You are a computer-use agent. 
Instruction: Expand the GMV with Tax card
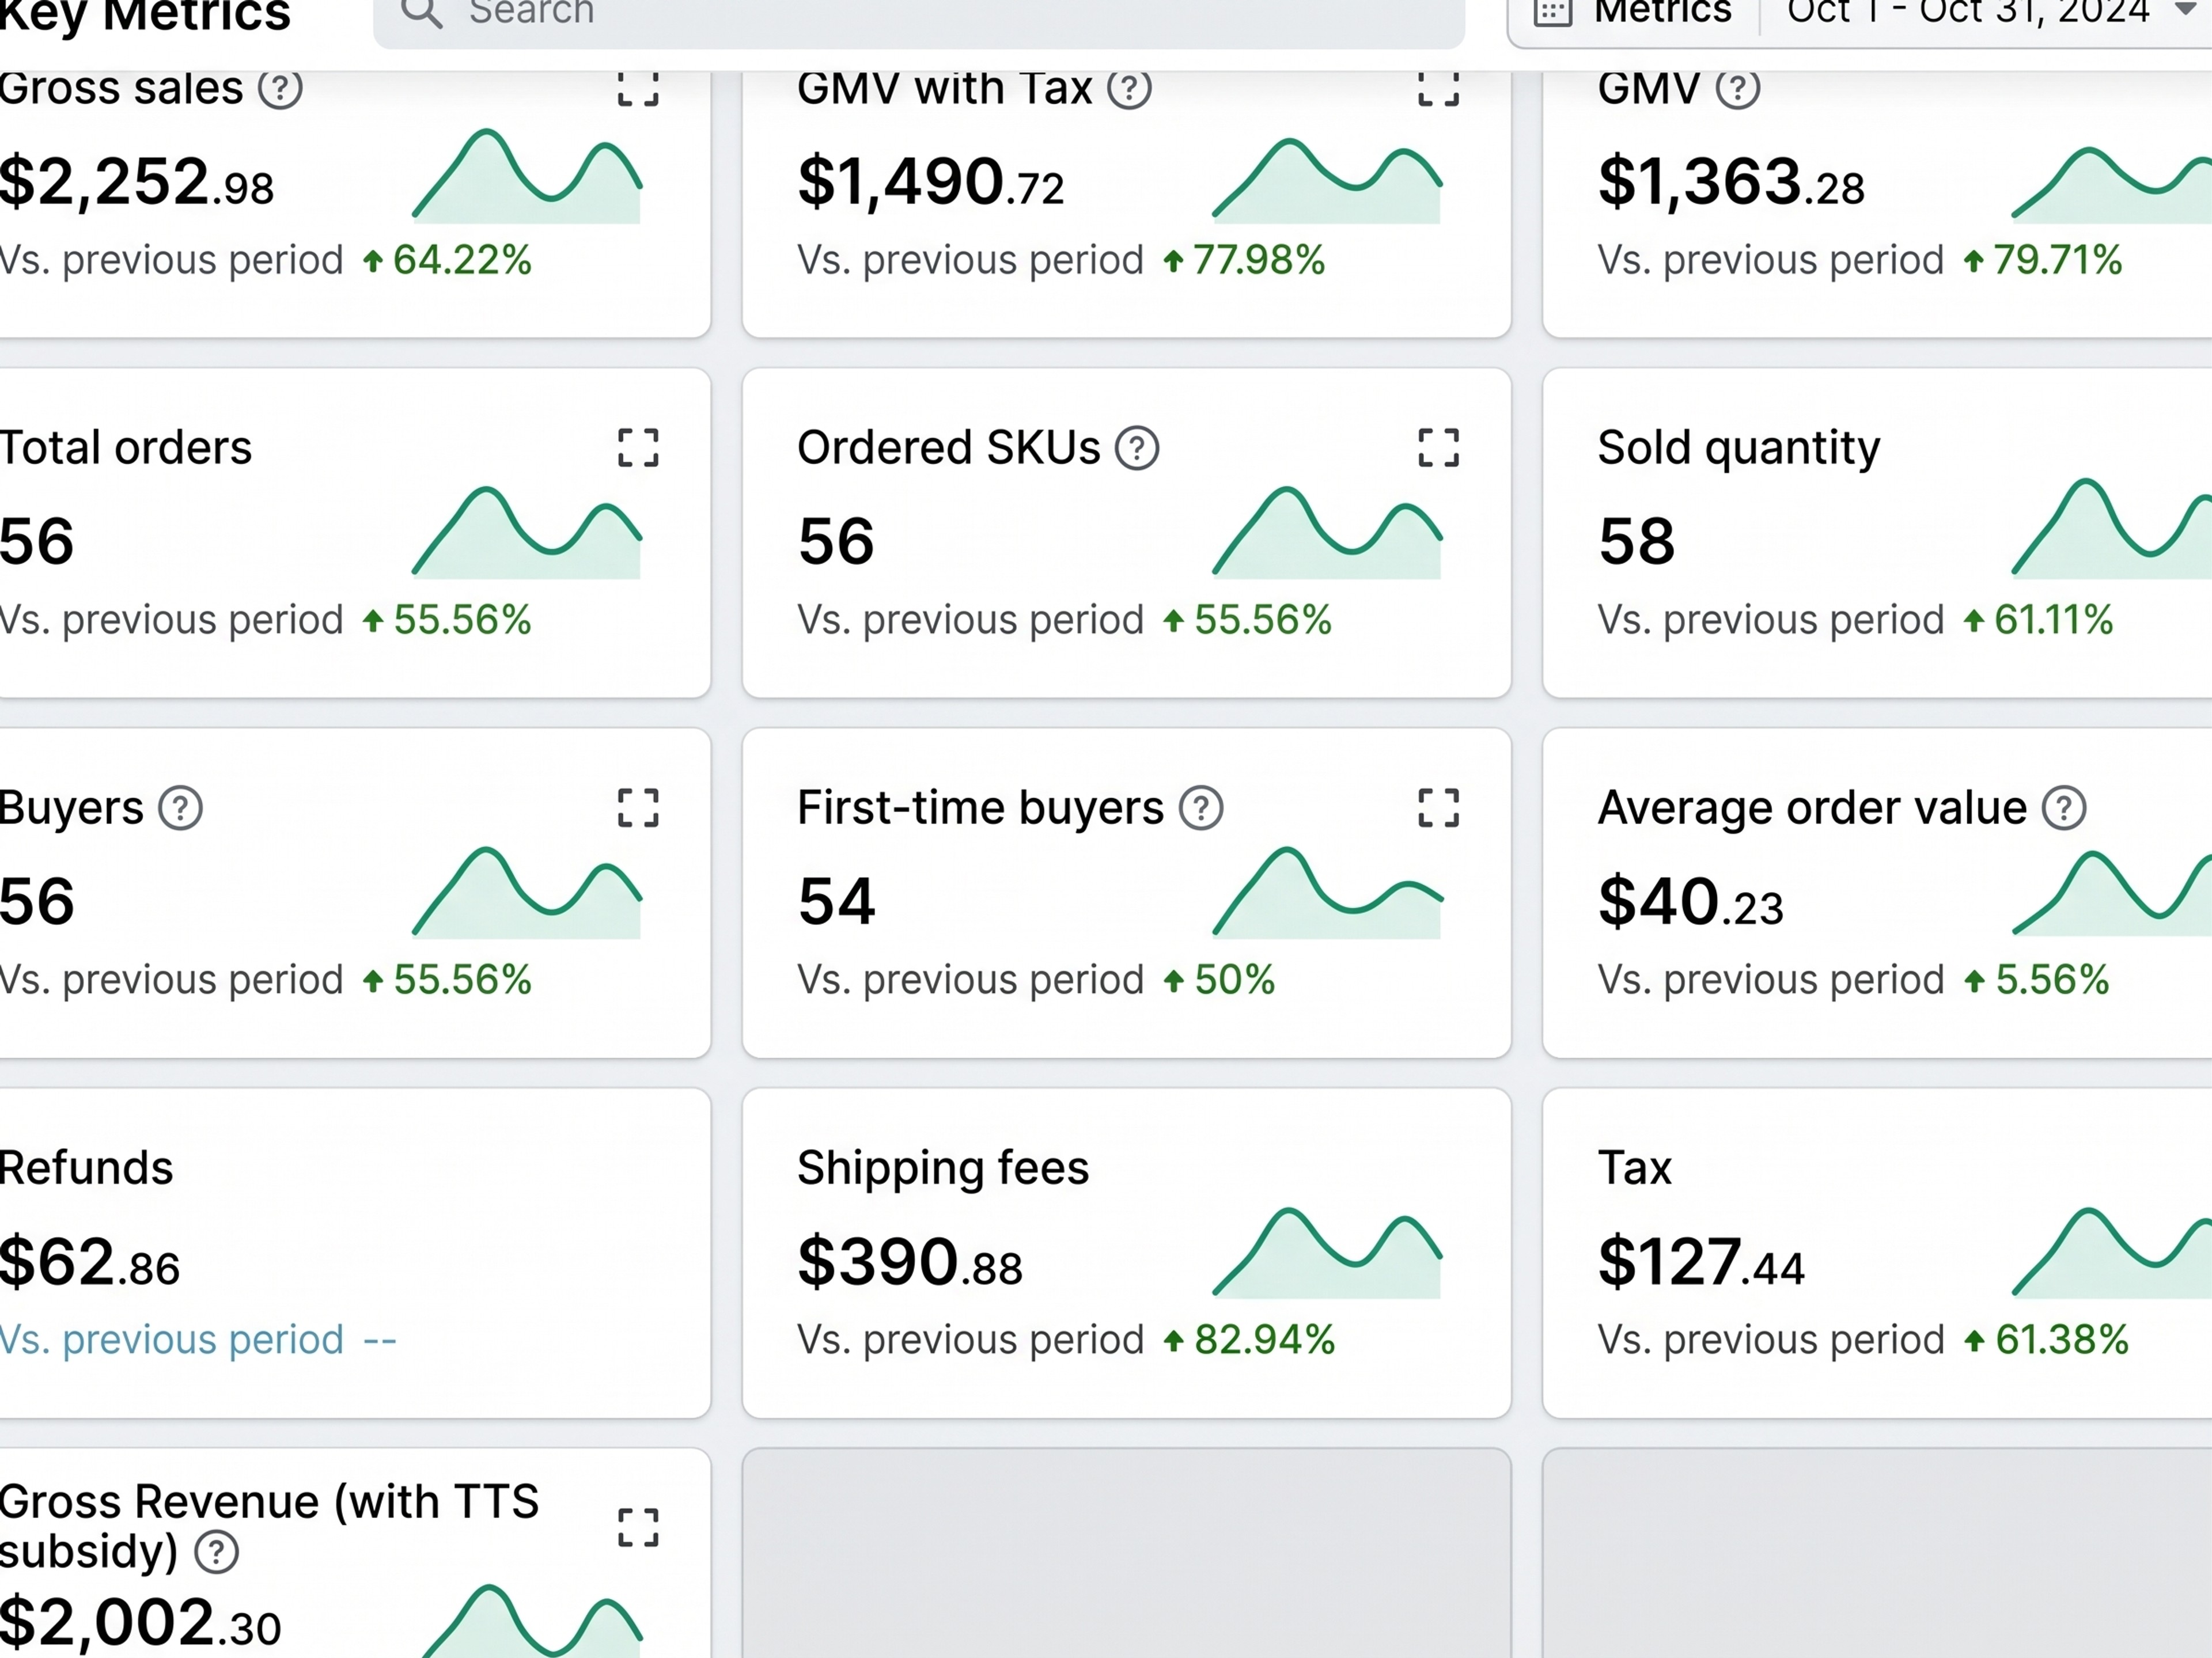point(1438,88)
